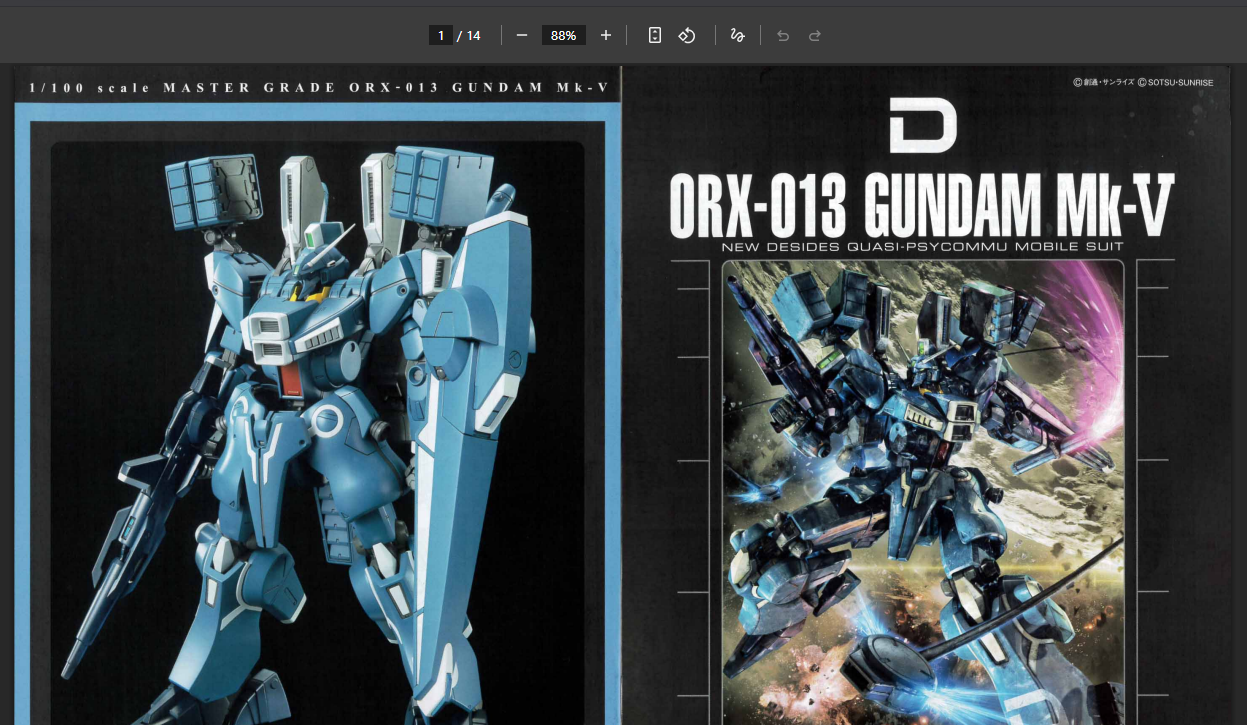Click the 88% zoom level field
1247x725 pixels.
click(x=564, y=35)
